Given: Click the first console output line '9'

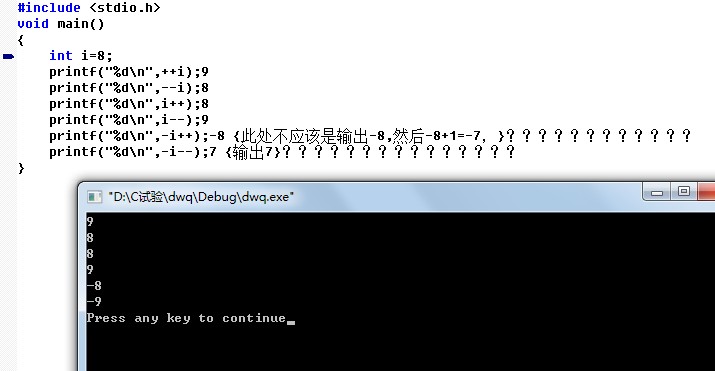Looking at the screenshot, I should (x=90, y=222).
